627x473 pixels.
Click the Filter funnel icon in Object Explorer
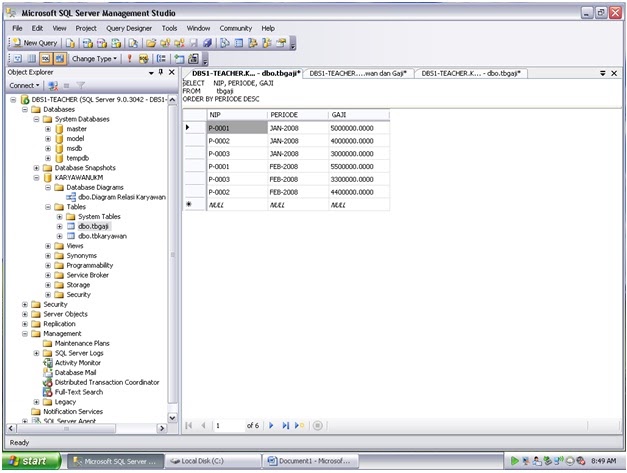(x=80, y=85)
